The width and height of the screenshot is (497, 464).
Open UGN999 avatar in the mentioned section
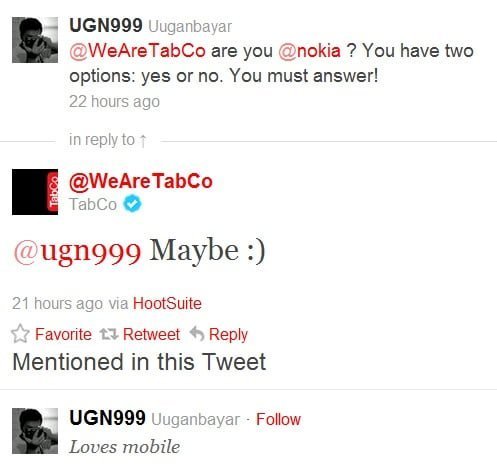(x=35, y=431)
